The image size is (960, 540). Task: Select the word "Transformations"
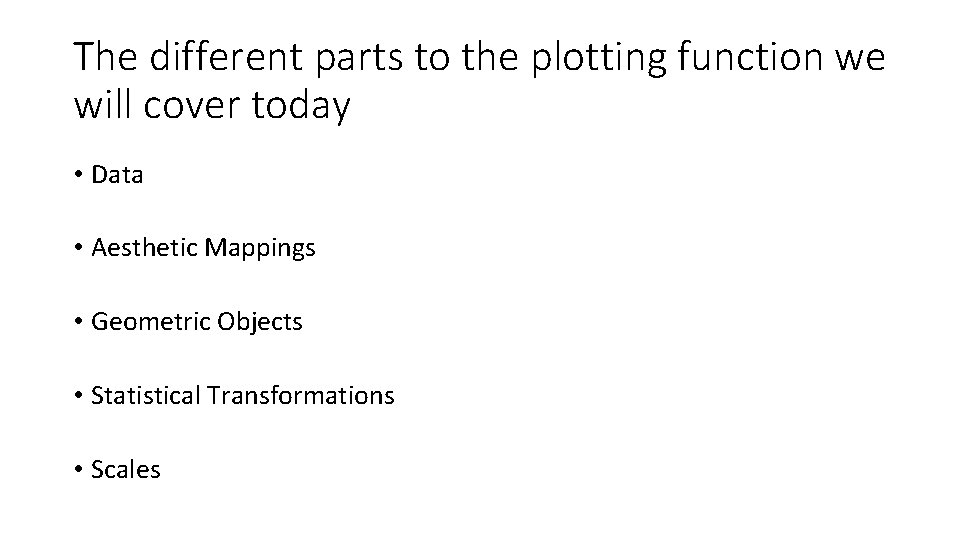pos(300,396)
